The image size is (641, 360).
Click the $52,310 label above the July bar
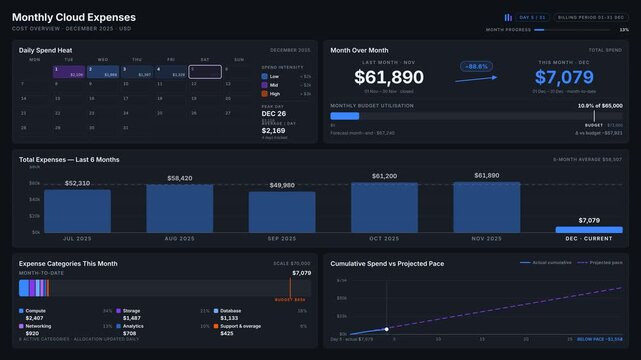click(x=77, y=183)
